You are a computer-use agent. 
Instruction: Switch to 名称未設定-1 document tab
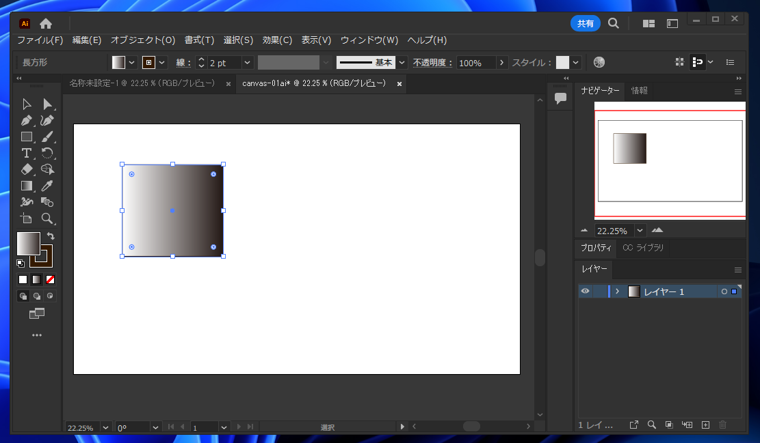tap(142, 83)
